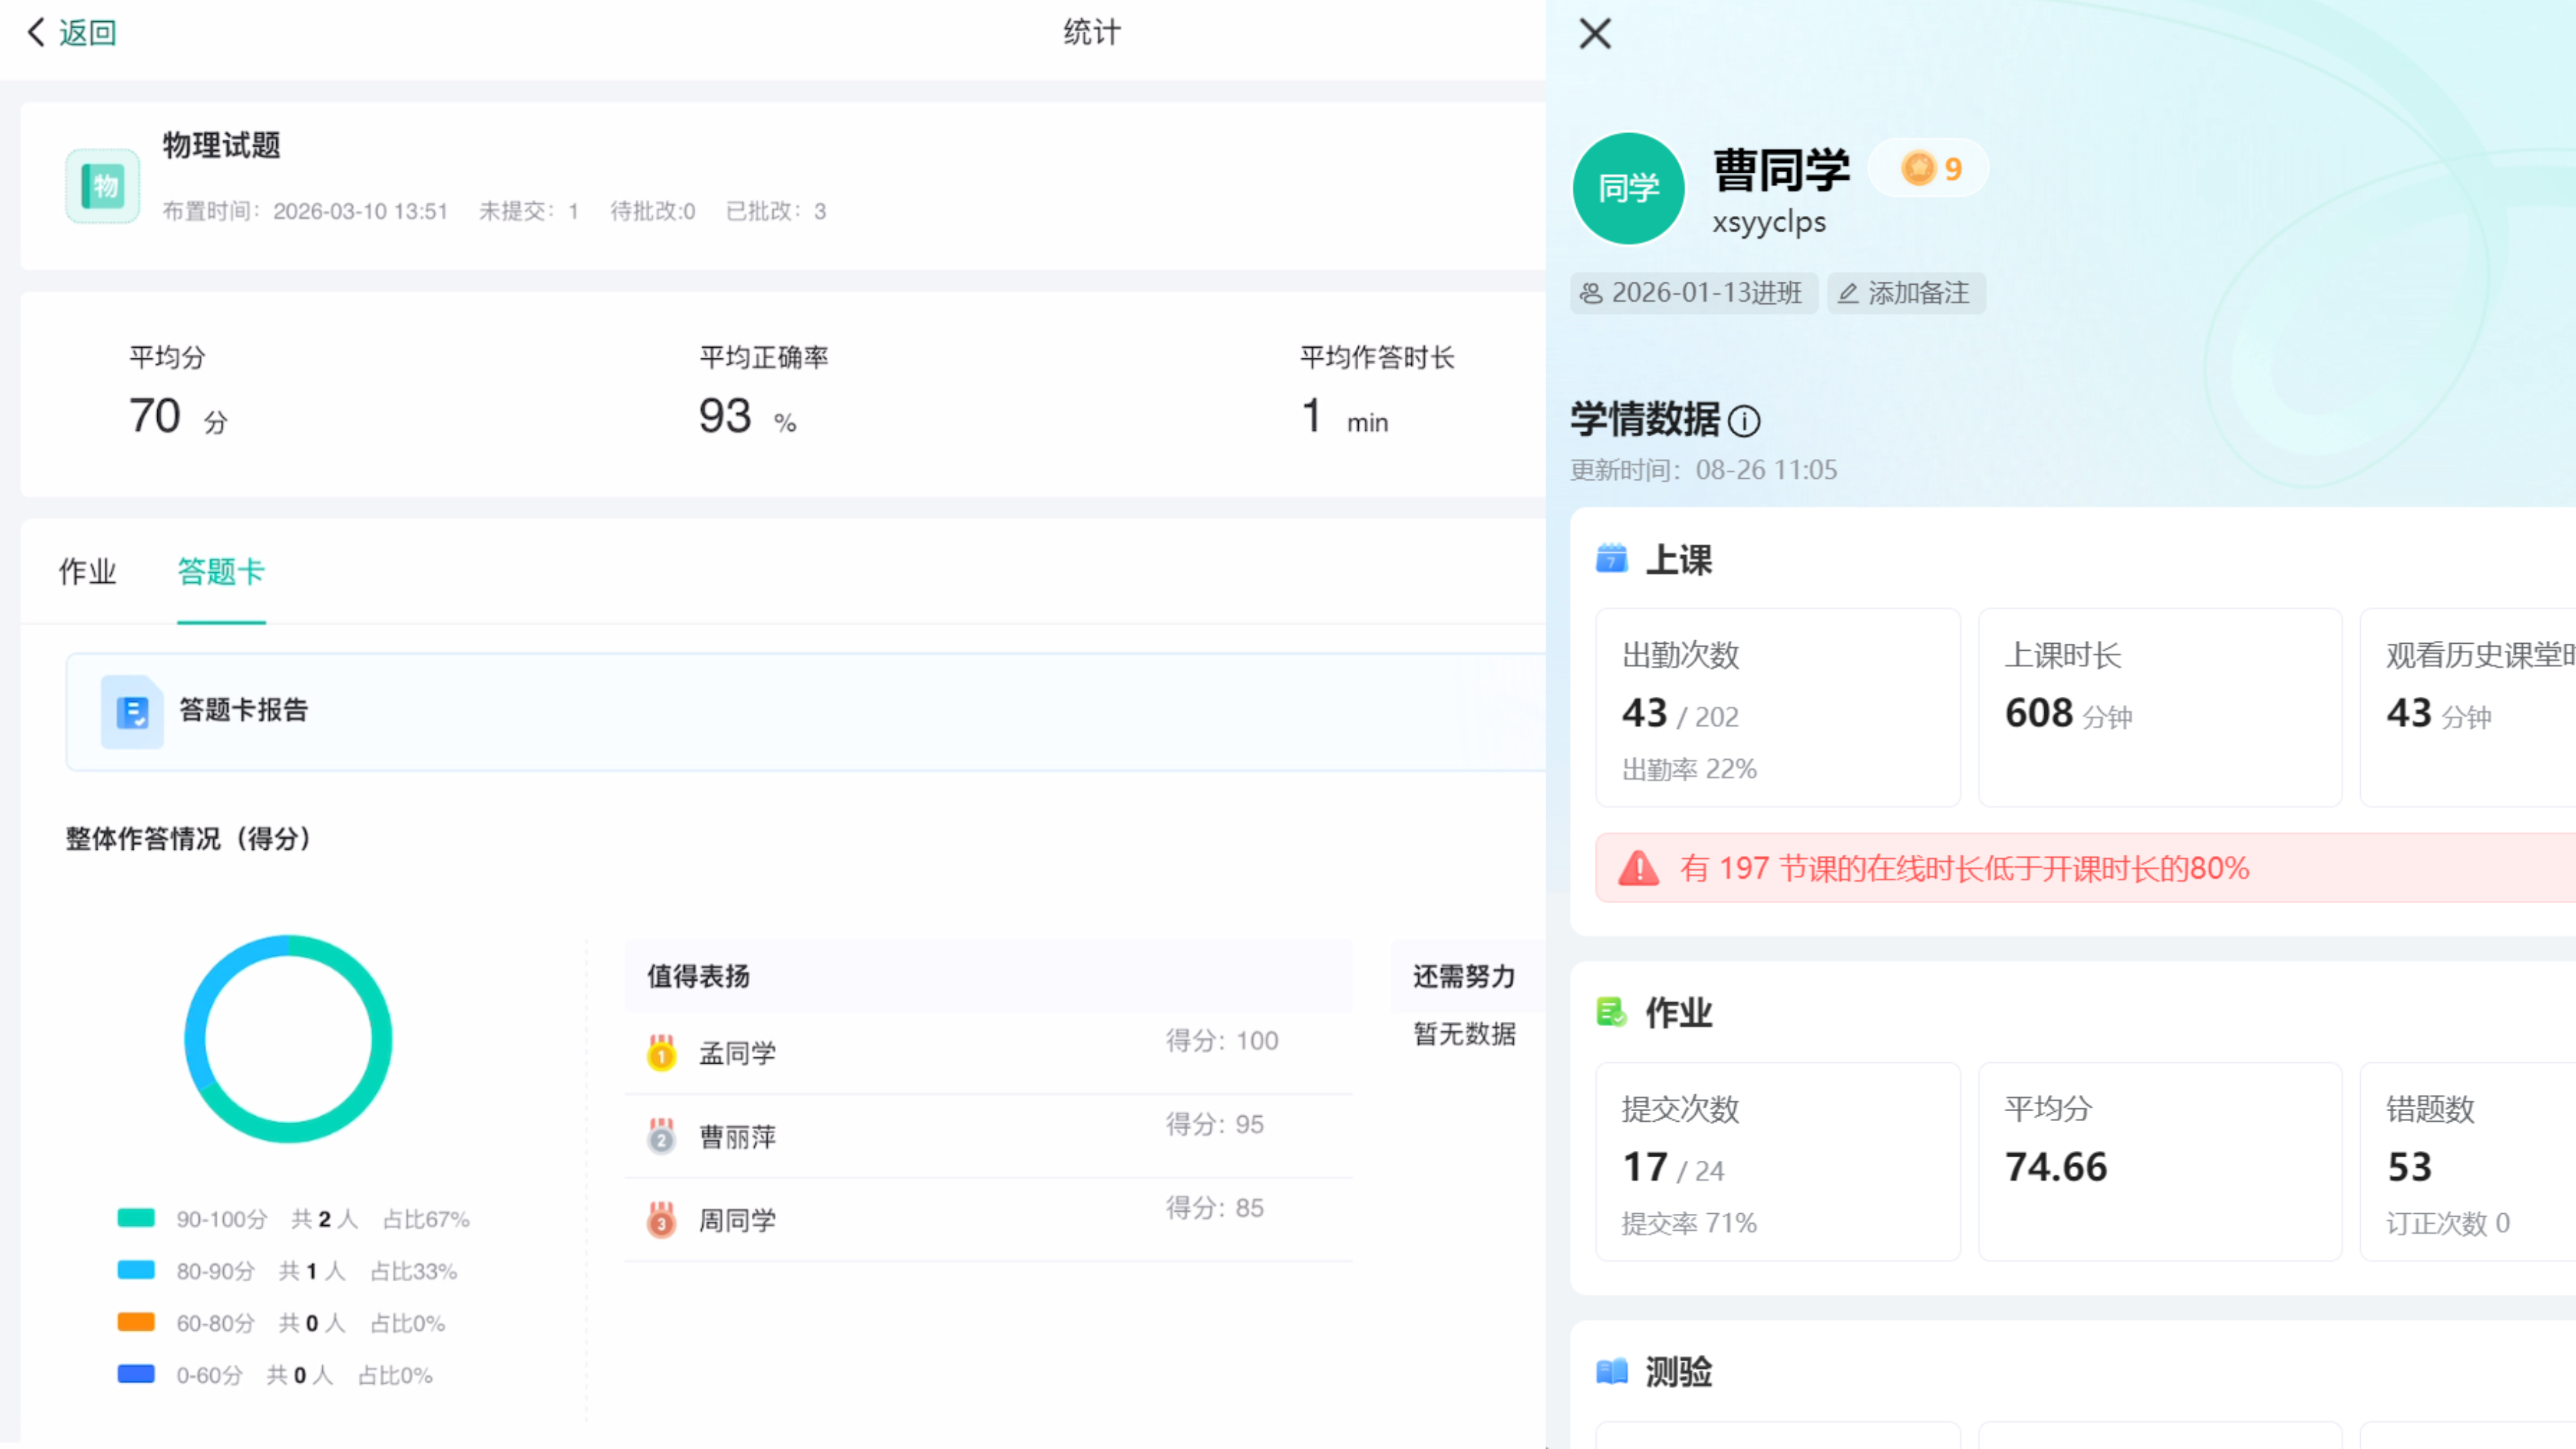Click the 统计 page title
Viewport: 2576px width, 1449px height.
1092,32
